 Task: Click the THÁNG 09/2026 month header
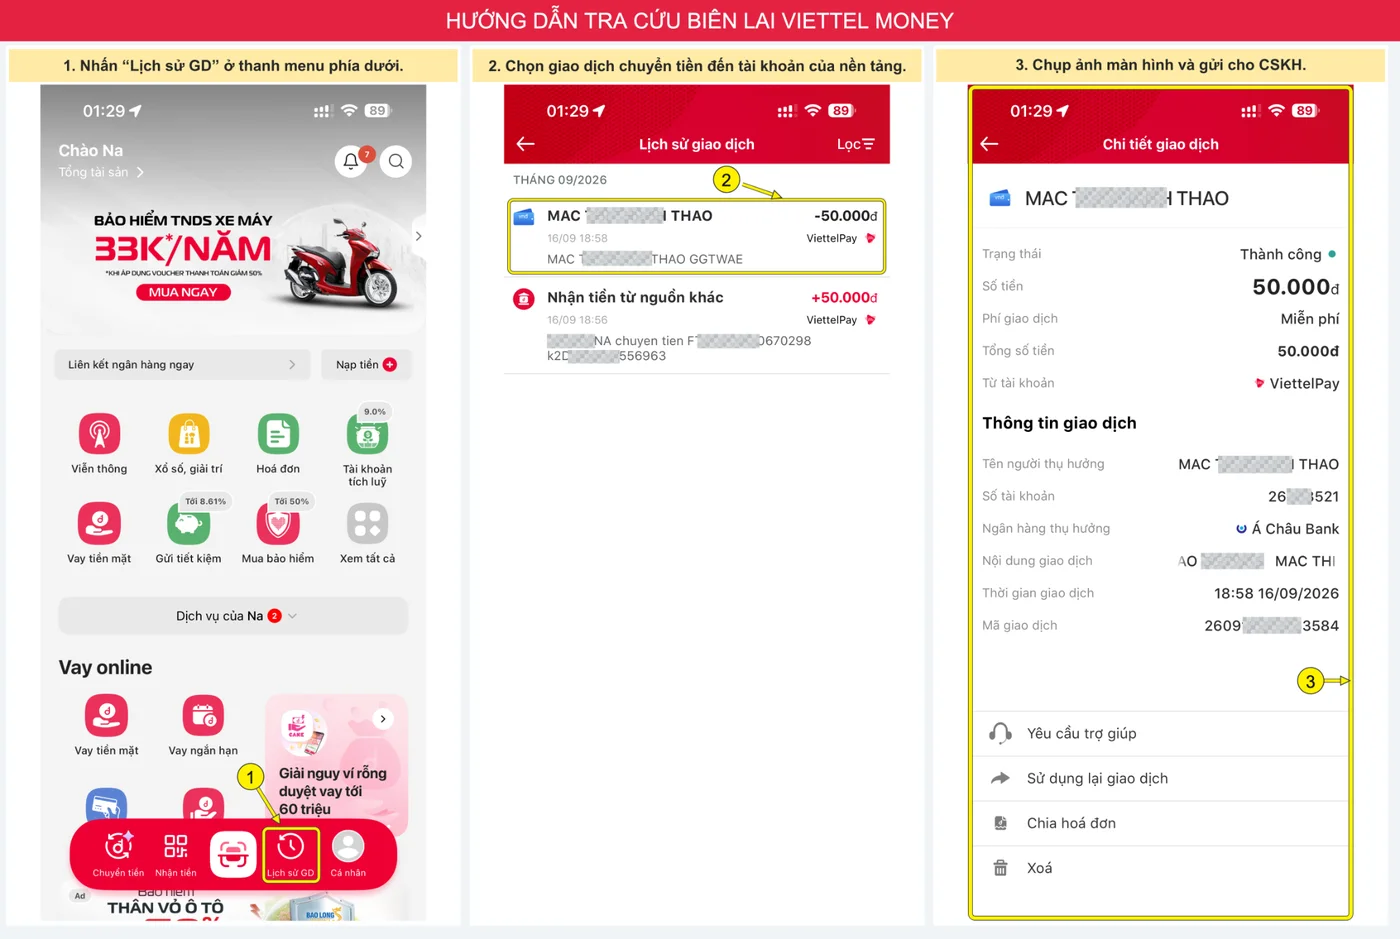click(560, 180)
